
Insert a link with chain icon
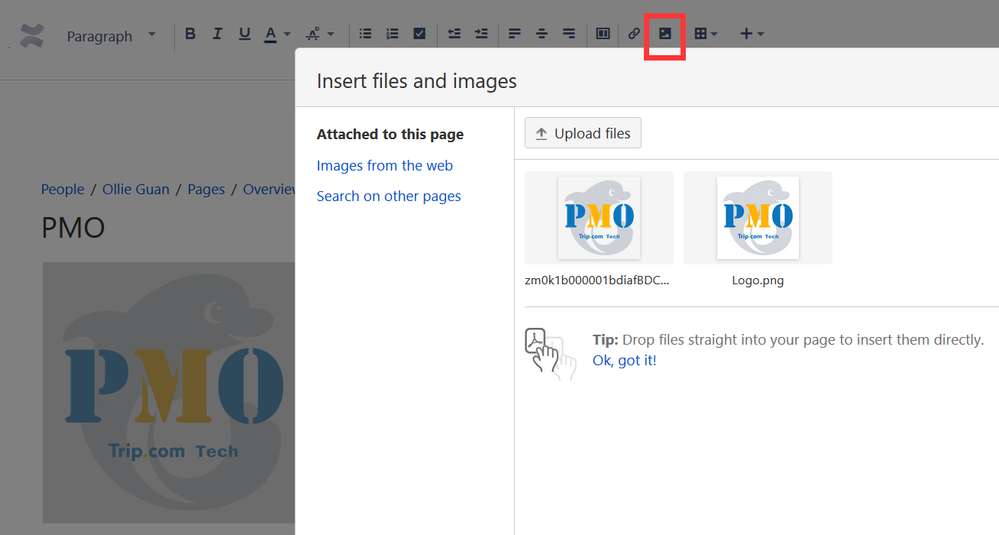pyautogui.click(x=633, y=34)
